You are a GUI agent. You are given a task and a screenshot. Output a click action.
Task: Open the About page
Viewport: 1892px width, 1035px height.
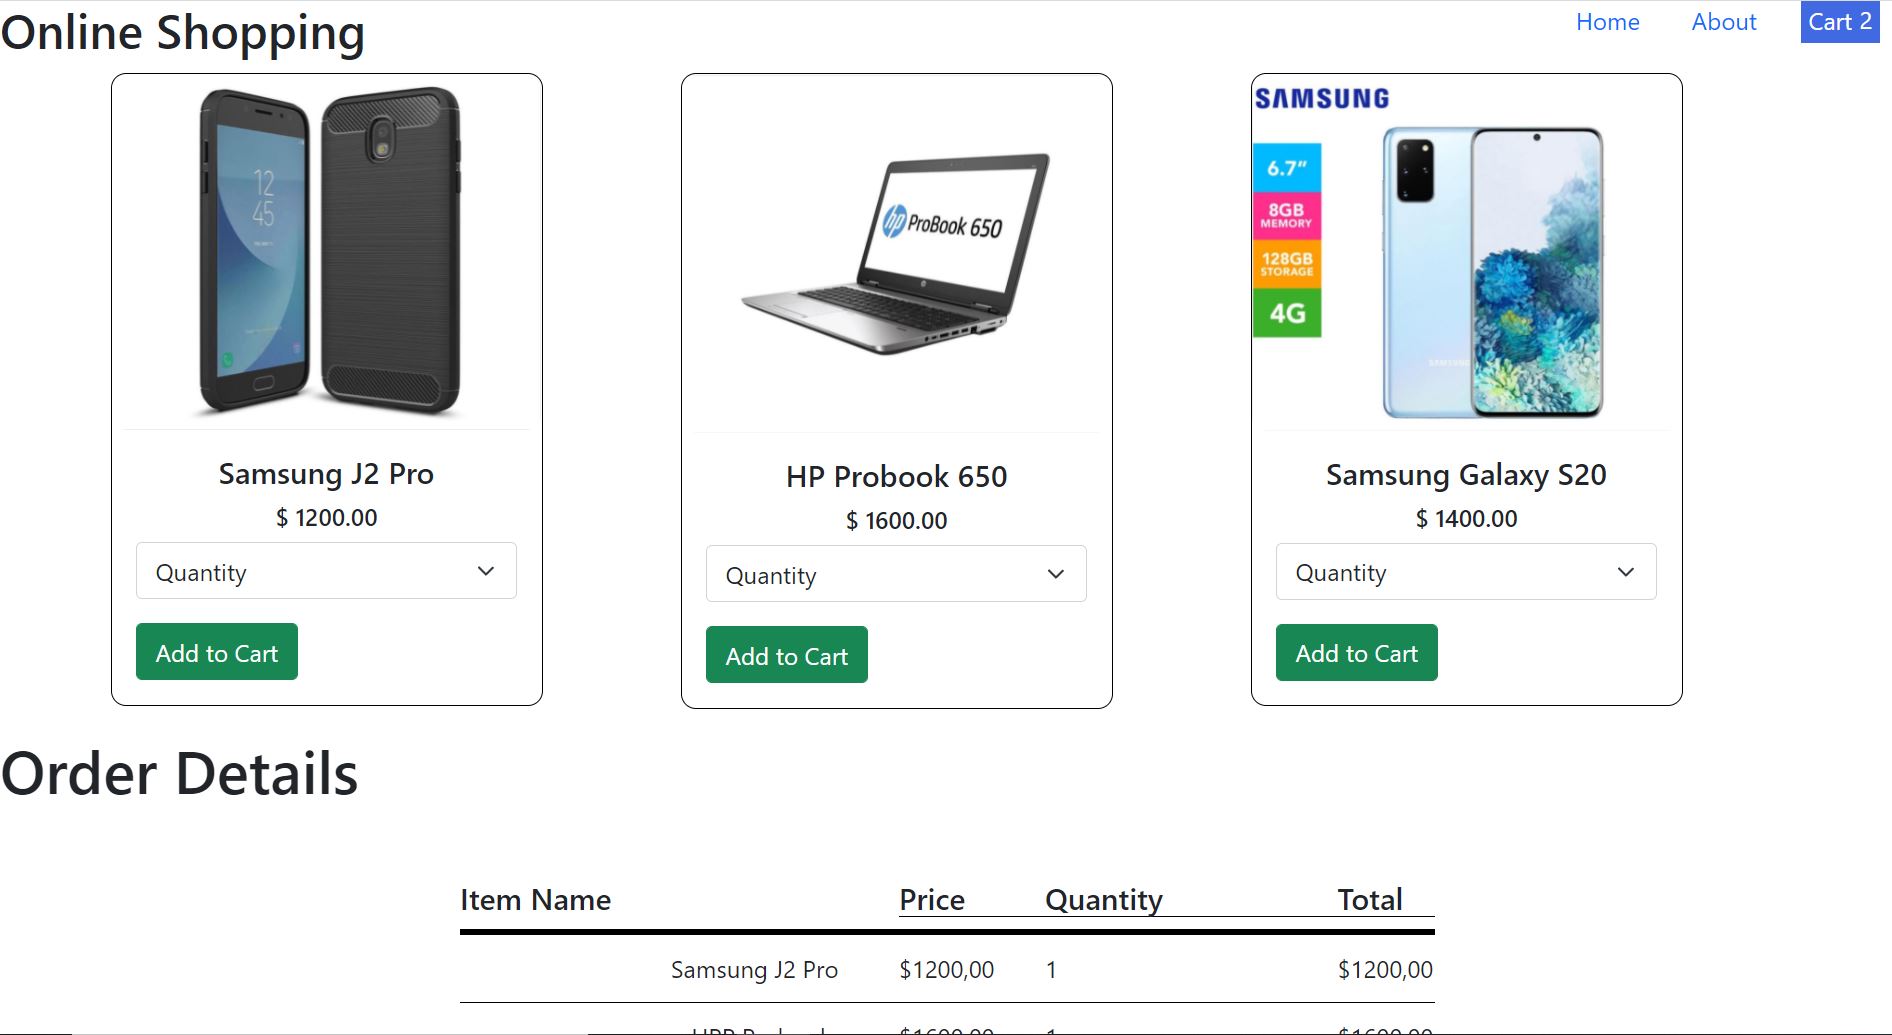pyautogui.click(x=1723, y=21)
